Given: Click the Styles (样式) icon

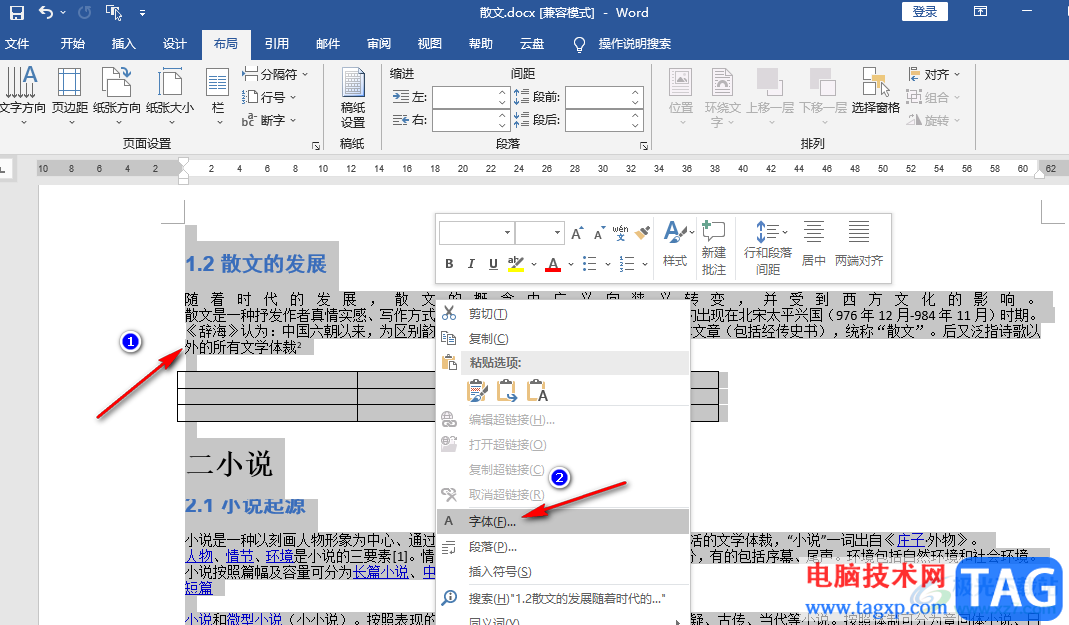Looking at the screenshot, I should coord(675,243).
